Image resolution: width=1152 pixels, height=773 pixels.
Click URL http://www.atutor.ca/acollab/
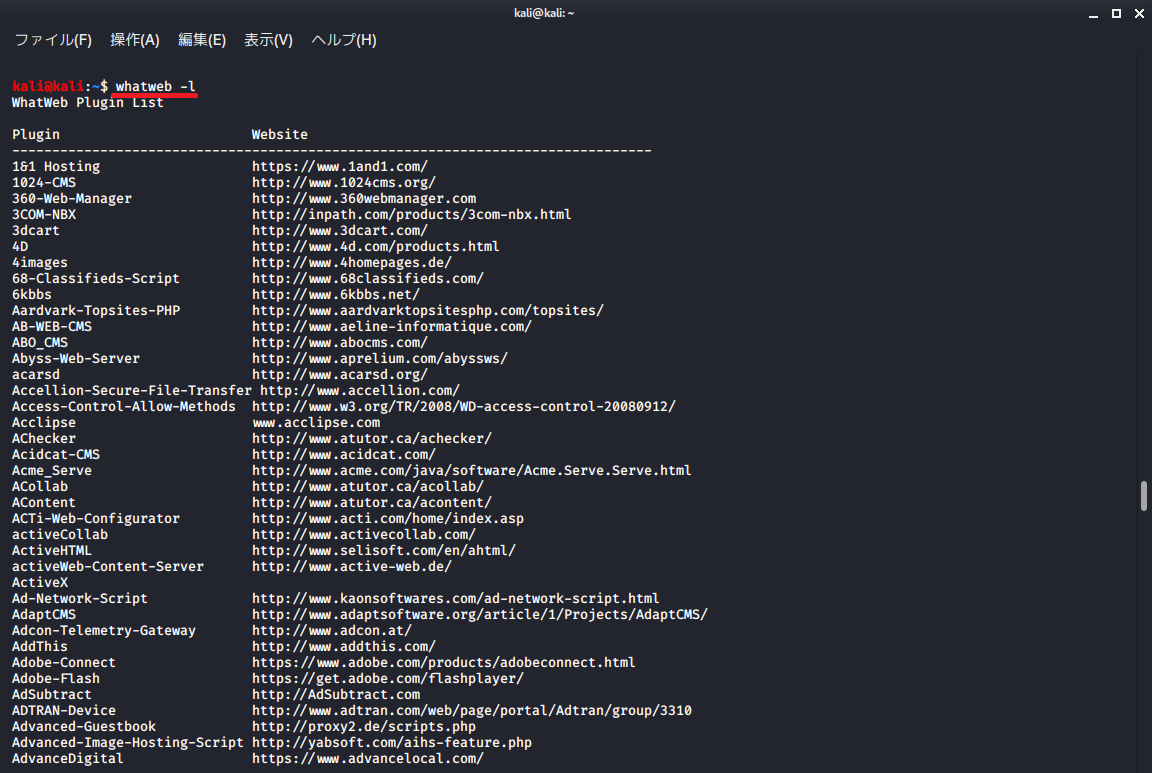point(367,486)
